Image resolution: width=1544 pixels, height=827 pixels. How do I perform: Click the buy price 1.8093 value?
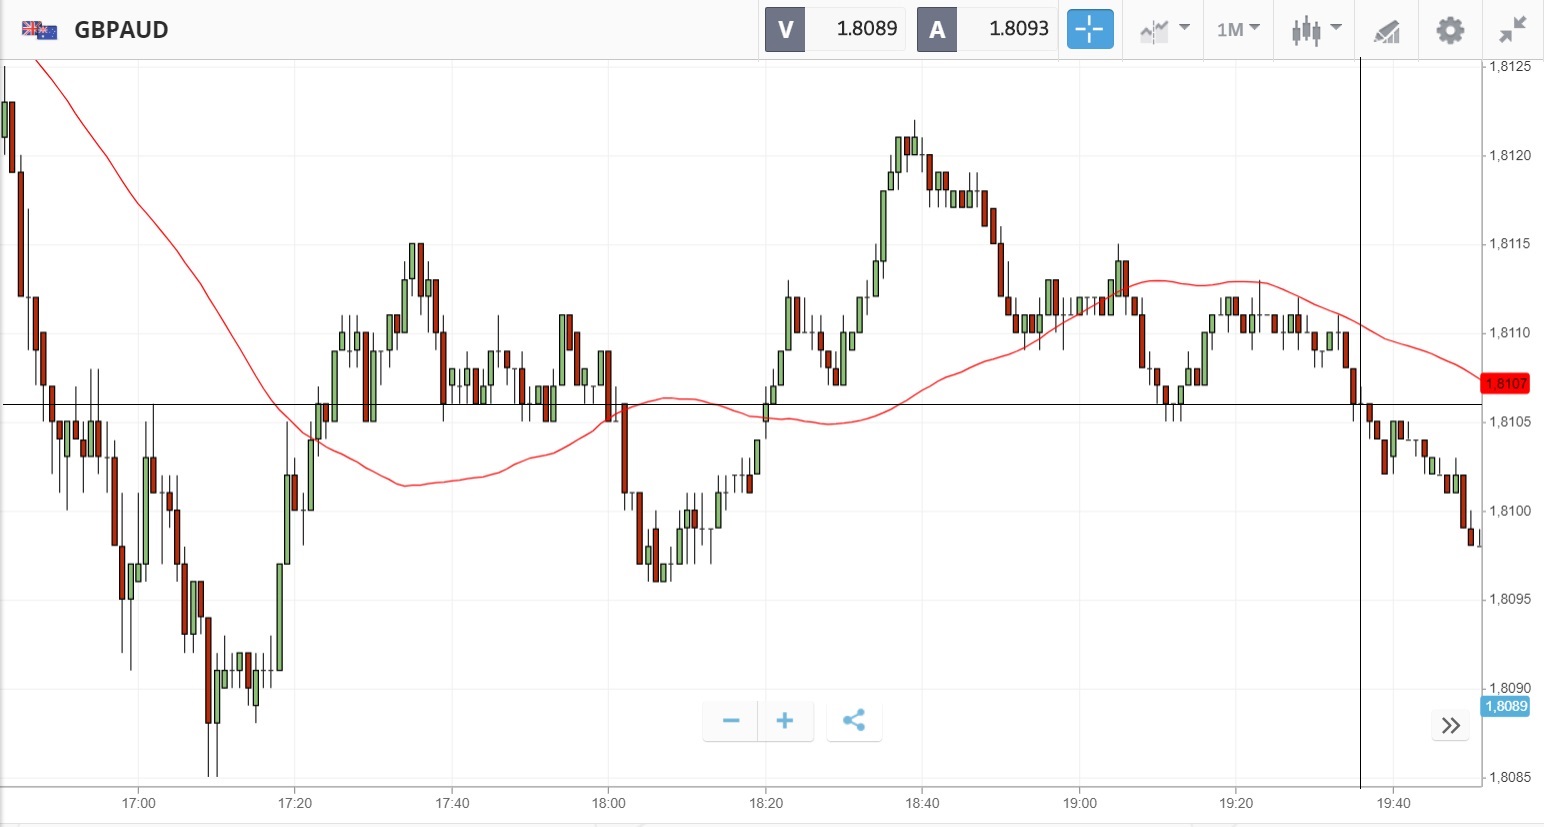pyautogui.click(x=1018, y=29)
